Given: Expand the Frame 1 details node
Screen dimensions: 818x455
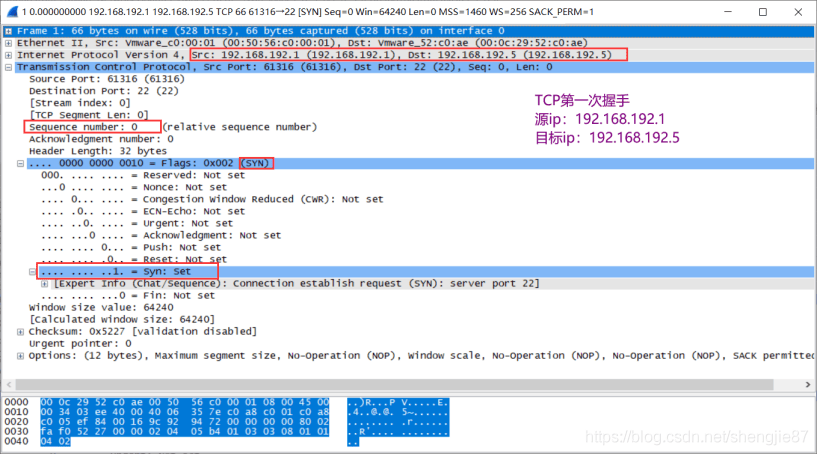Looking at the screenshot, I should pos(9,31).
